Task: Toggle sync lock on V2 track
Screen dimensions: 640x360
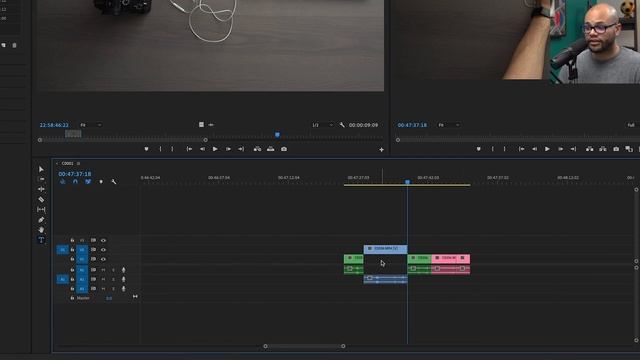Action: click(x=93, y=250)
